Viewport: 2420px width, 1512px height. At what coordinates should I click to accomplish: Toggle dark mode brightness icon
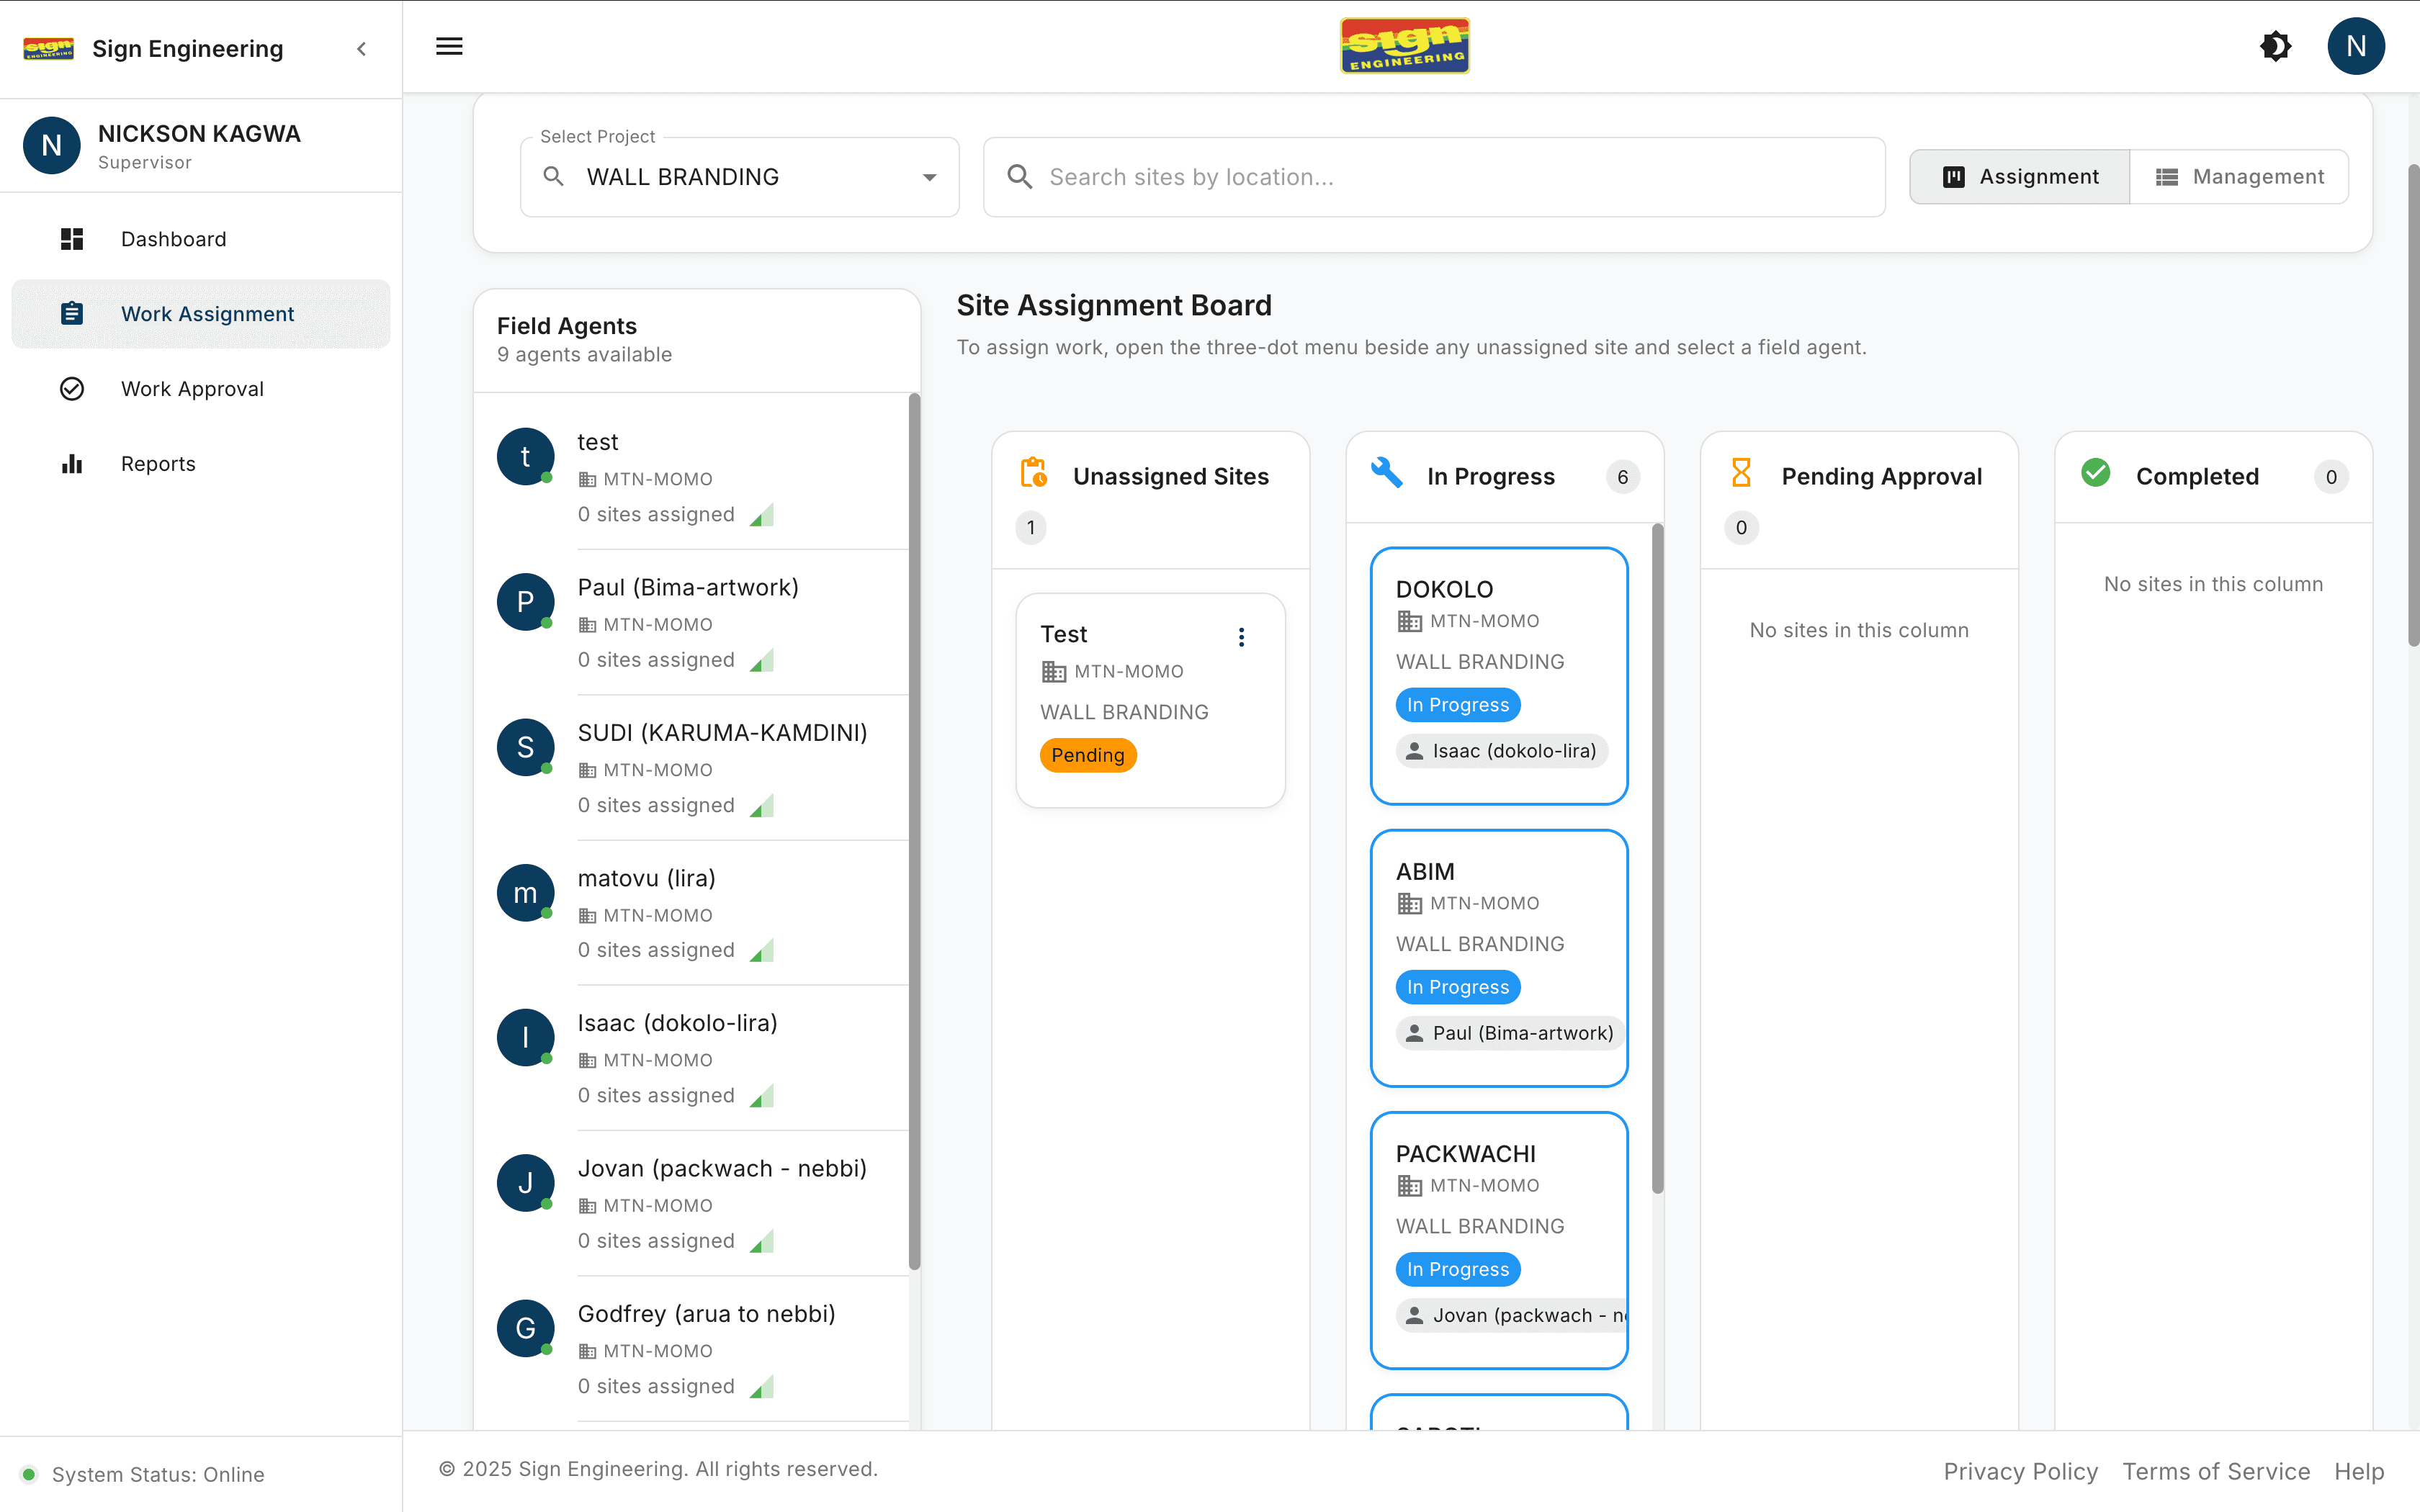[x=2276, y=46]
